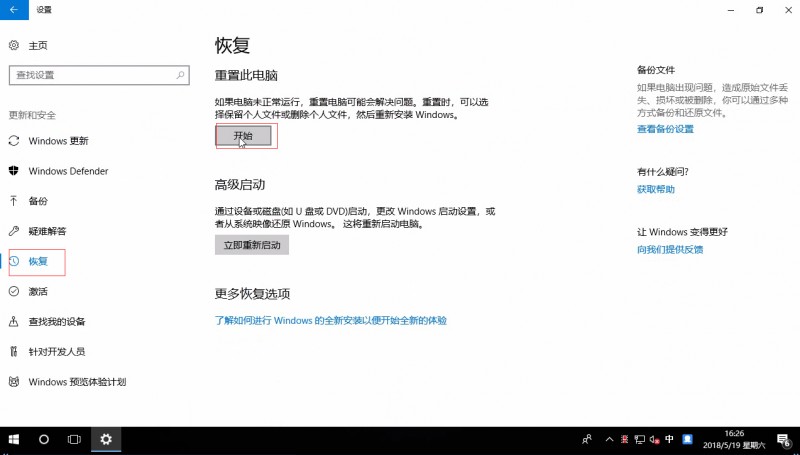Open the clock showing 16:26
Viewport: 800px width, 455px height.
734,439
